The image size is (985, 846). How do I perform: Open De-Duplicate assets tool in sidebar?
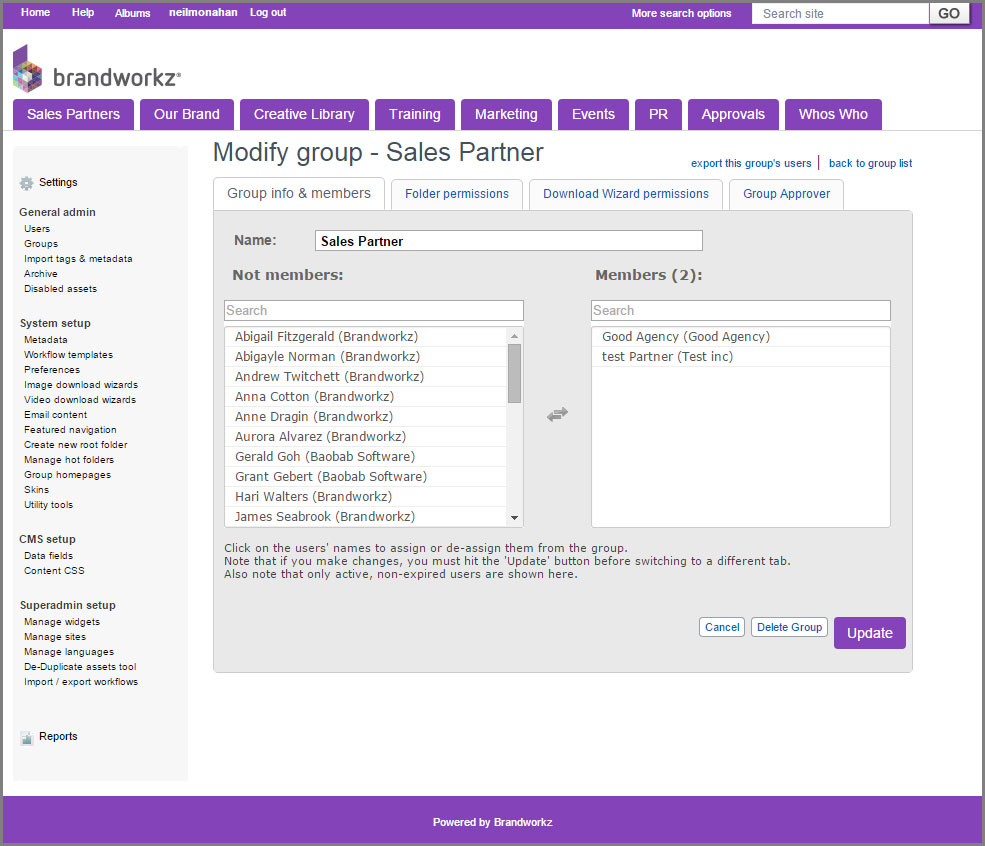click(80, 668)
